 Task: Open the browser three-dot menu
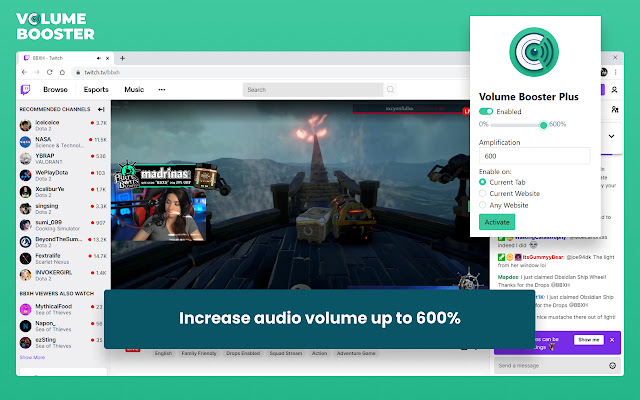click(x=616, y=72)
